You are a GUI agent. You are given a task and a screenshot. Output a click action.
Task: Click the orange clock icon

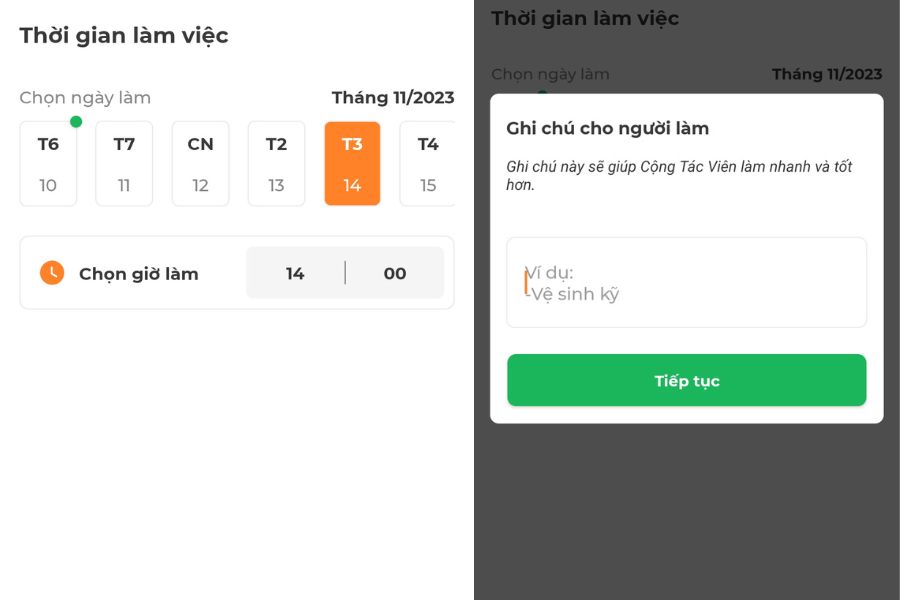point(52,273)
